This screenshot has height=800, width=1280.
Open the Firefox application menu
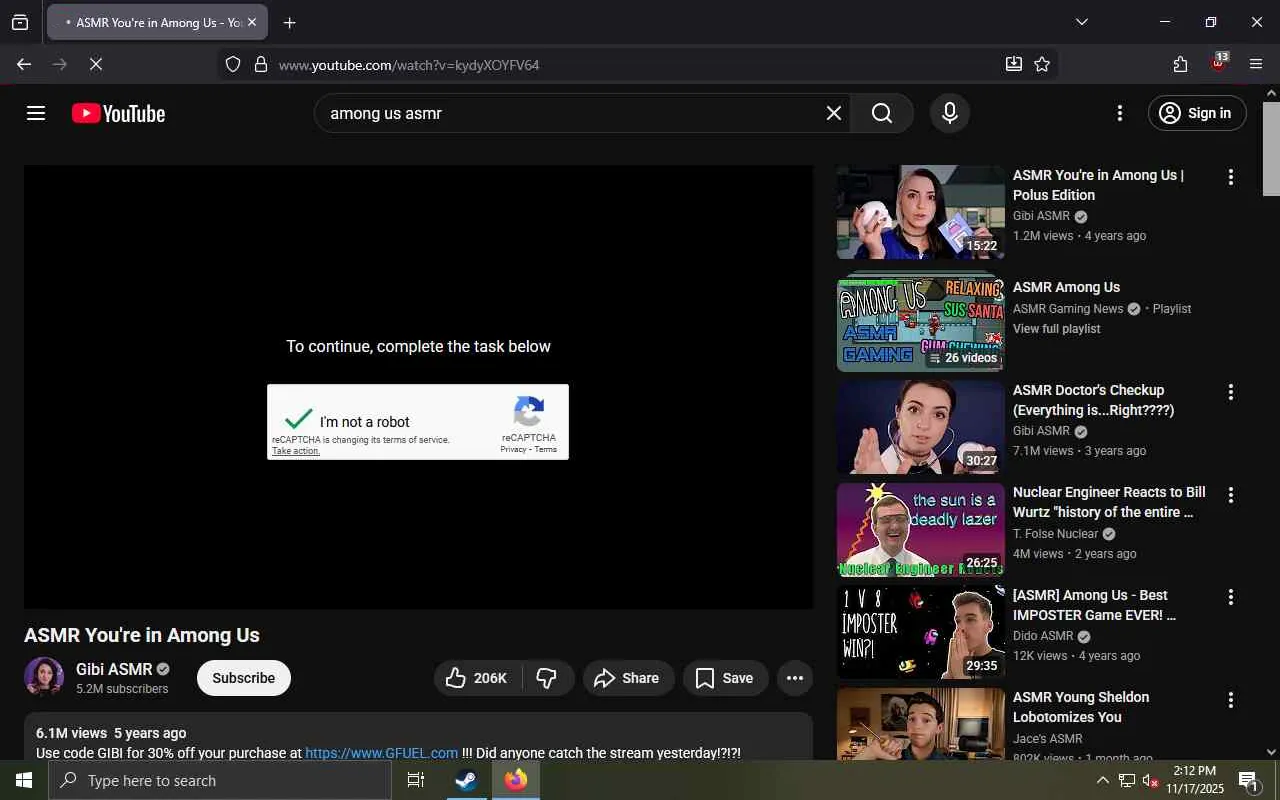pos(1256,64)
